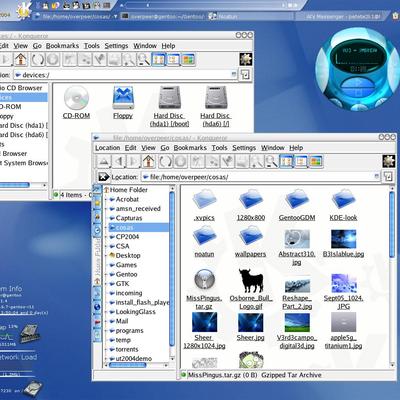
Task: Open Location menu in cosas Konqueror window
Action: pos(107,148)
